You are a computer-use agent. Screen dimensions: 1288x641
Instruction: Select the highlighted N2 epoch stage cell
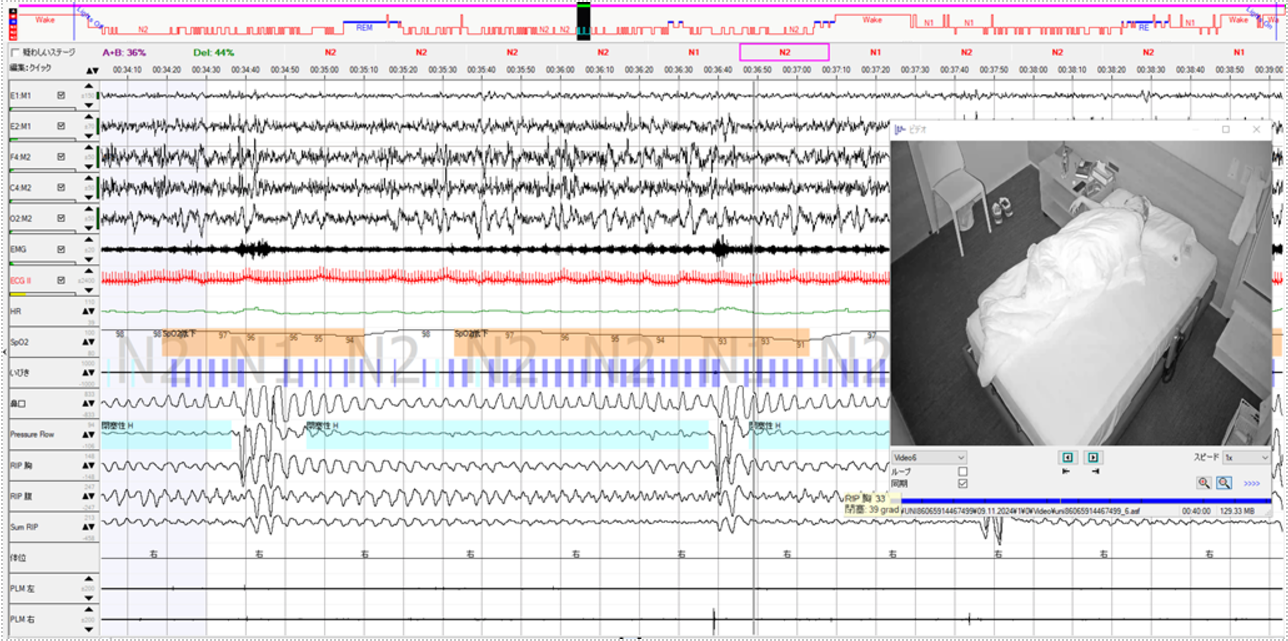(784, 52)
